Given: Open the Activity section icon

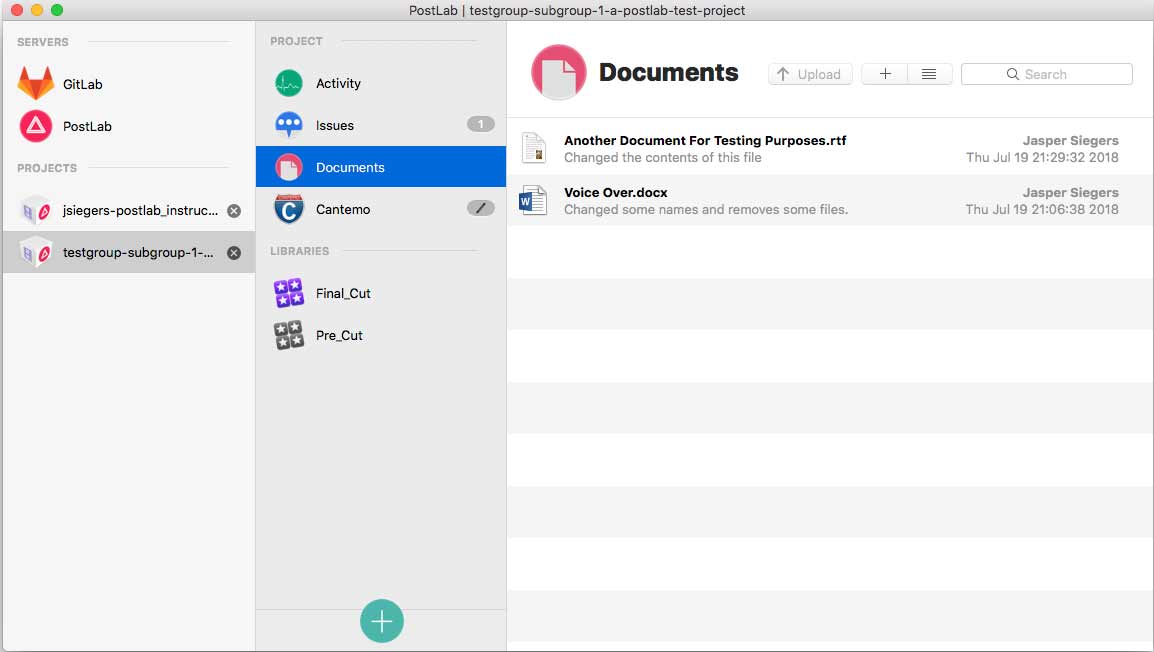Looking at the screenshot, I should [288, 83].
